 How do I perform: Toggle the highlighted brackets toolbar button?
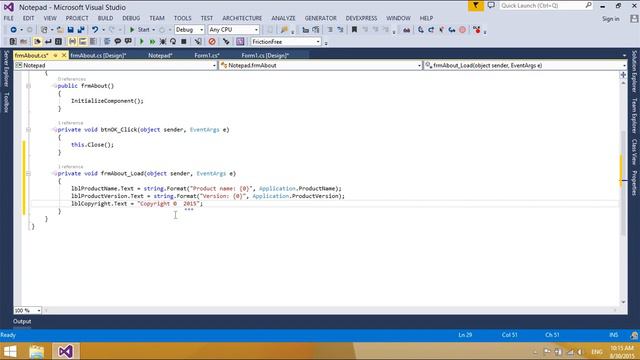click(72, 42)
